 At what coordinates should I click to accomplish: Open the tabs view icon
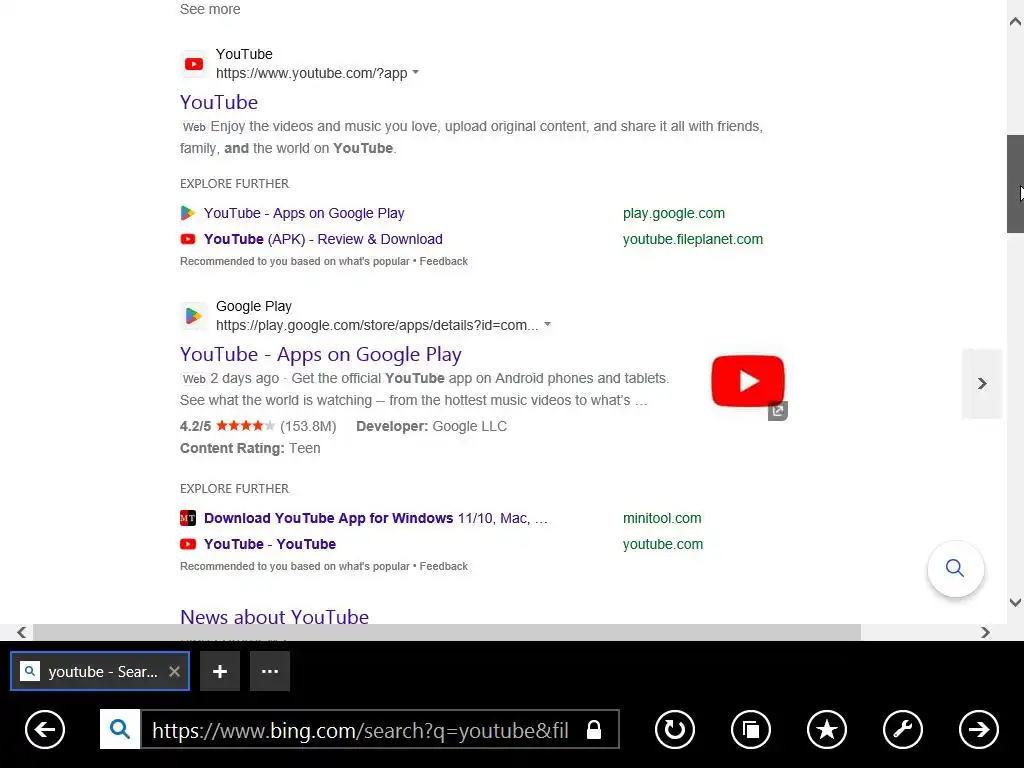(x=751, y=729)
